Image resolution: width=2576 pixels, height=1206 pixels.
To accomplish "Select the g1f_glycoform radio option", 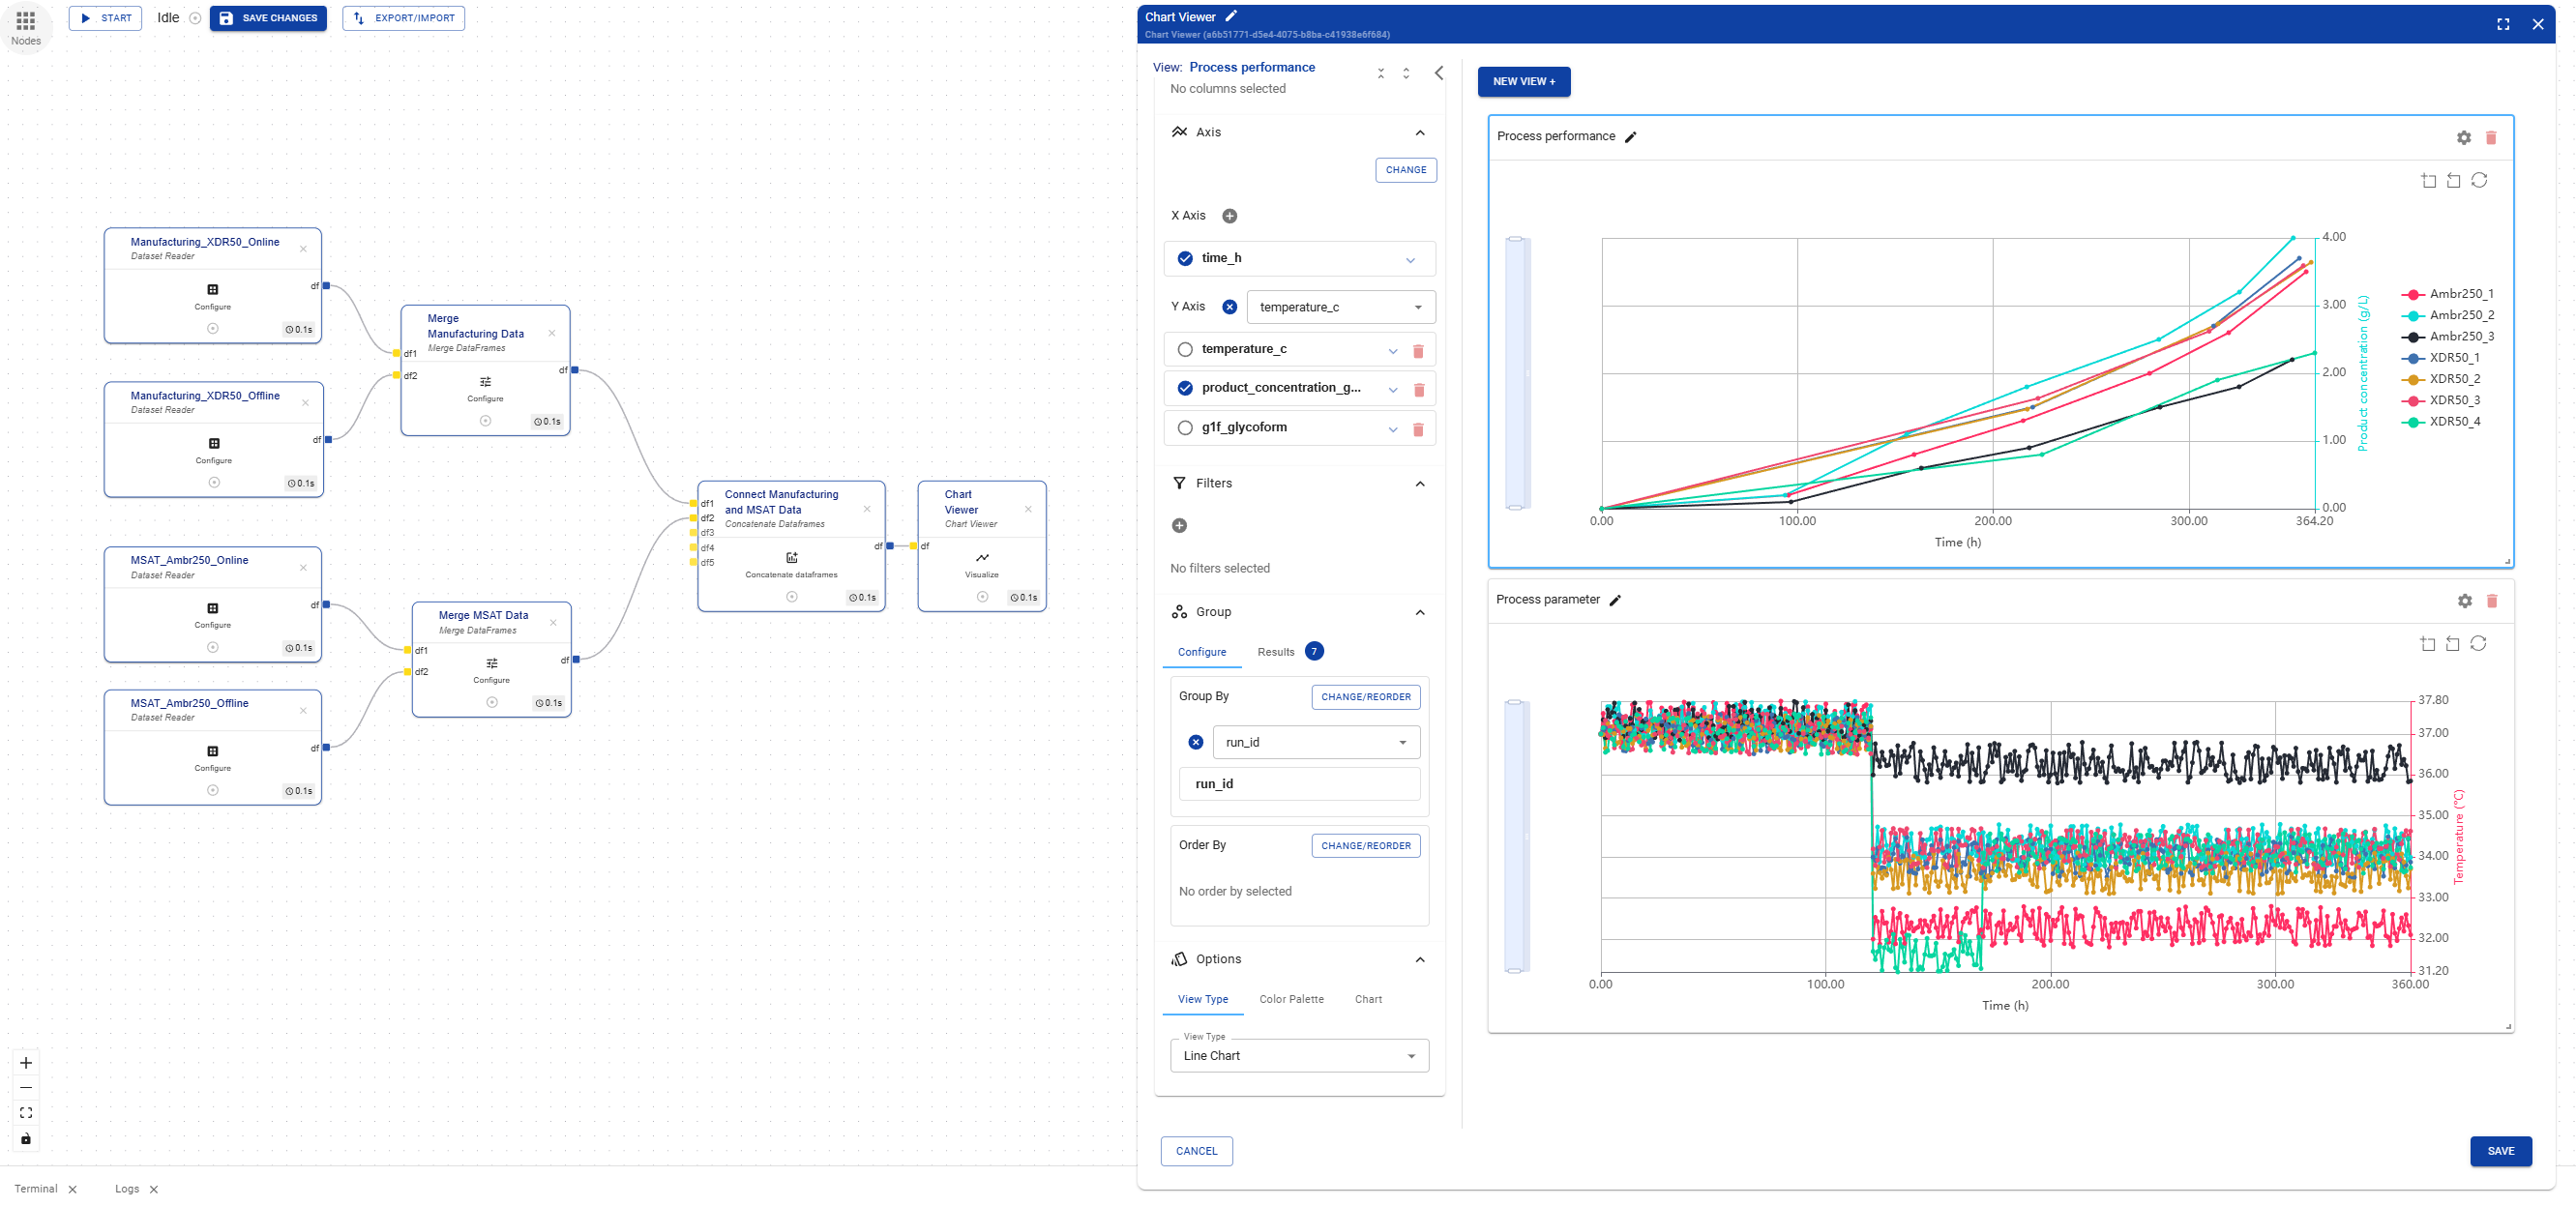I will point(1185,428).
